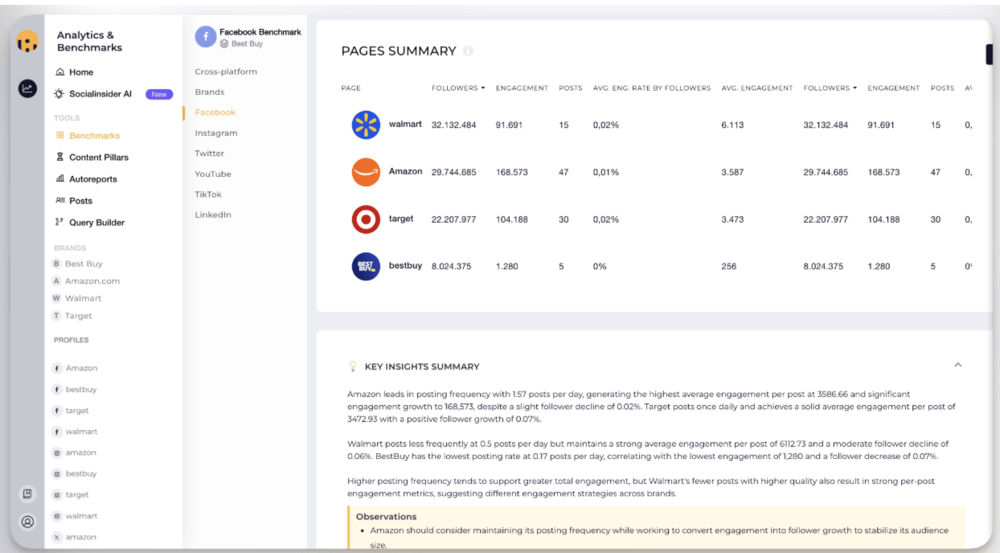The height and width of the screenshot is (553, 1000).
Task: Click the Content Pillars icon
Action: [x=60, y=157]
